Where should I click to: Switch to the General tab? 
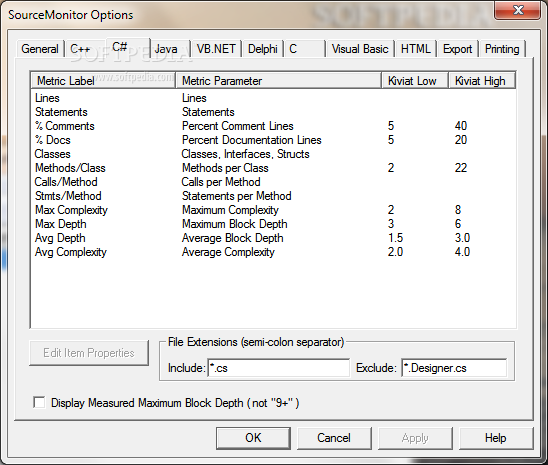tap(40, 49)
